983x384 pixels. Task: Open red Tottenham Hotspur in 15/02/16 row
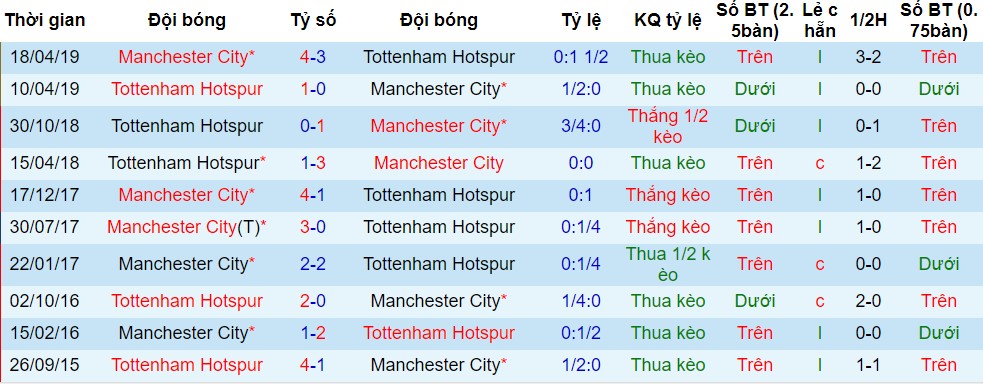coord(439,333)
